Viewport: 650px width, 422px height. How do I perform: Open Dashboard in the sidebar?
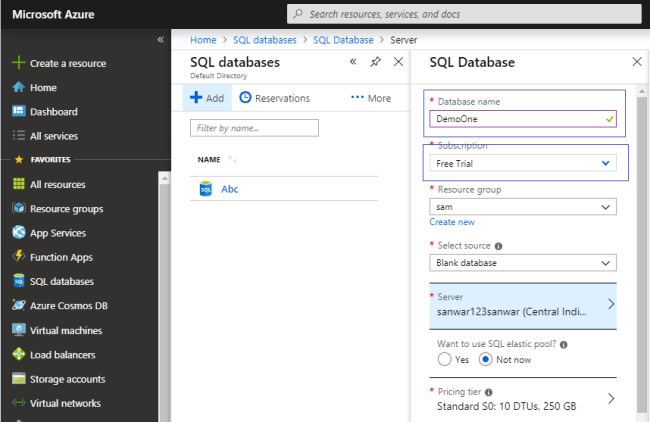coord(53,112)
